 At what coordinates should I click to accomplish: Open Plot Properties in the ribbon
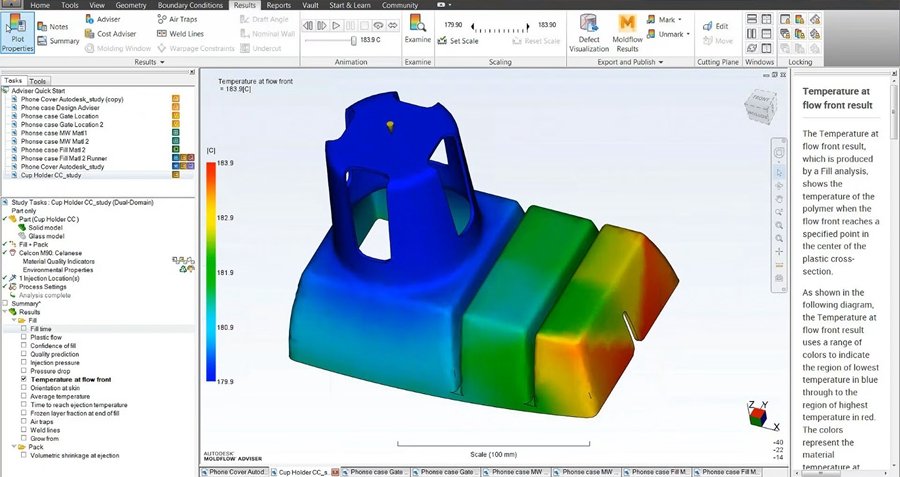[x=17, y=33]
